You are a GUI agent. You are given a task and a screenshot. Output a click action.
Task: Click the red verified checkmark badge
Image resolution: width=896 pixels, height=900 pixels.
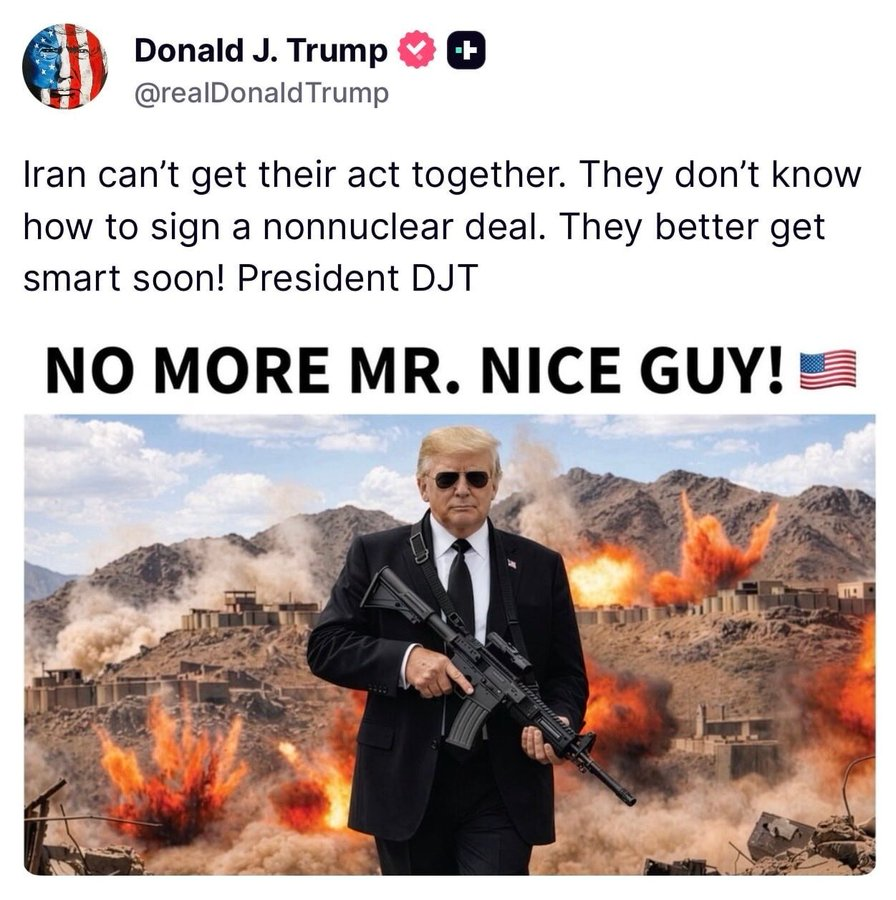417,49
